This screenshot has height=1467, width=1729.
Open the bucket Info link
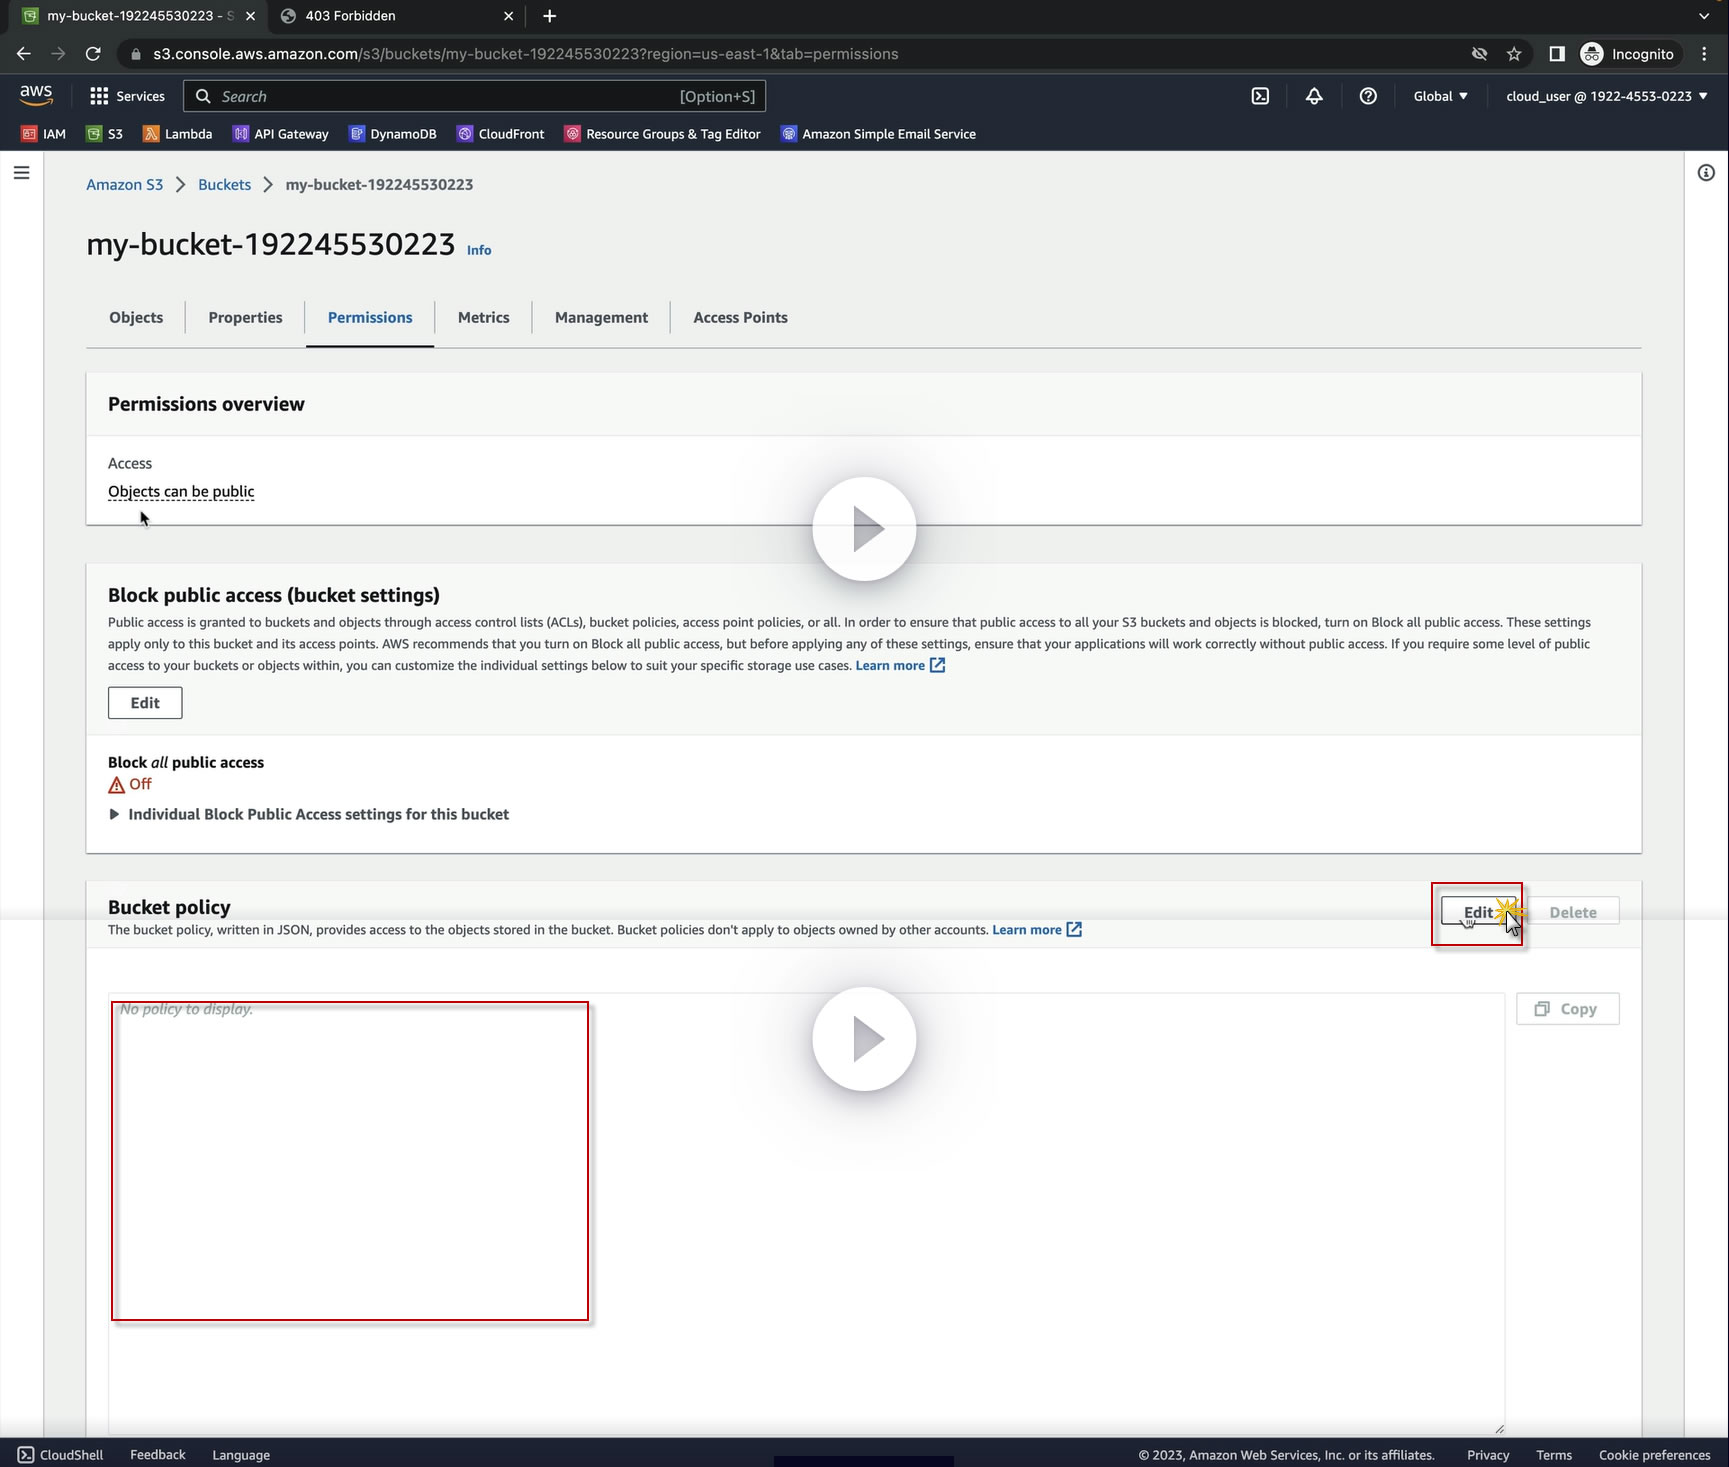click(x=479, y=250)
